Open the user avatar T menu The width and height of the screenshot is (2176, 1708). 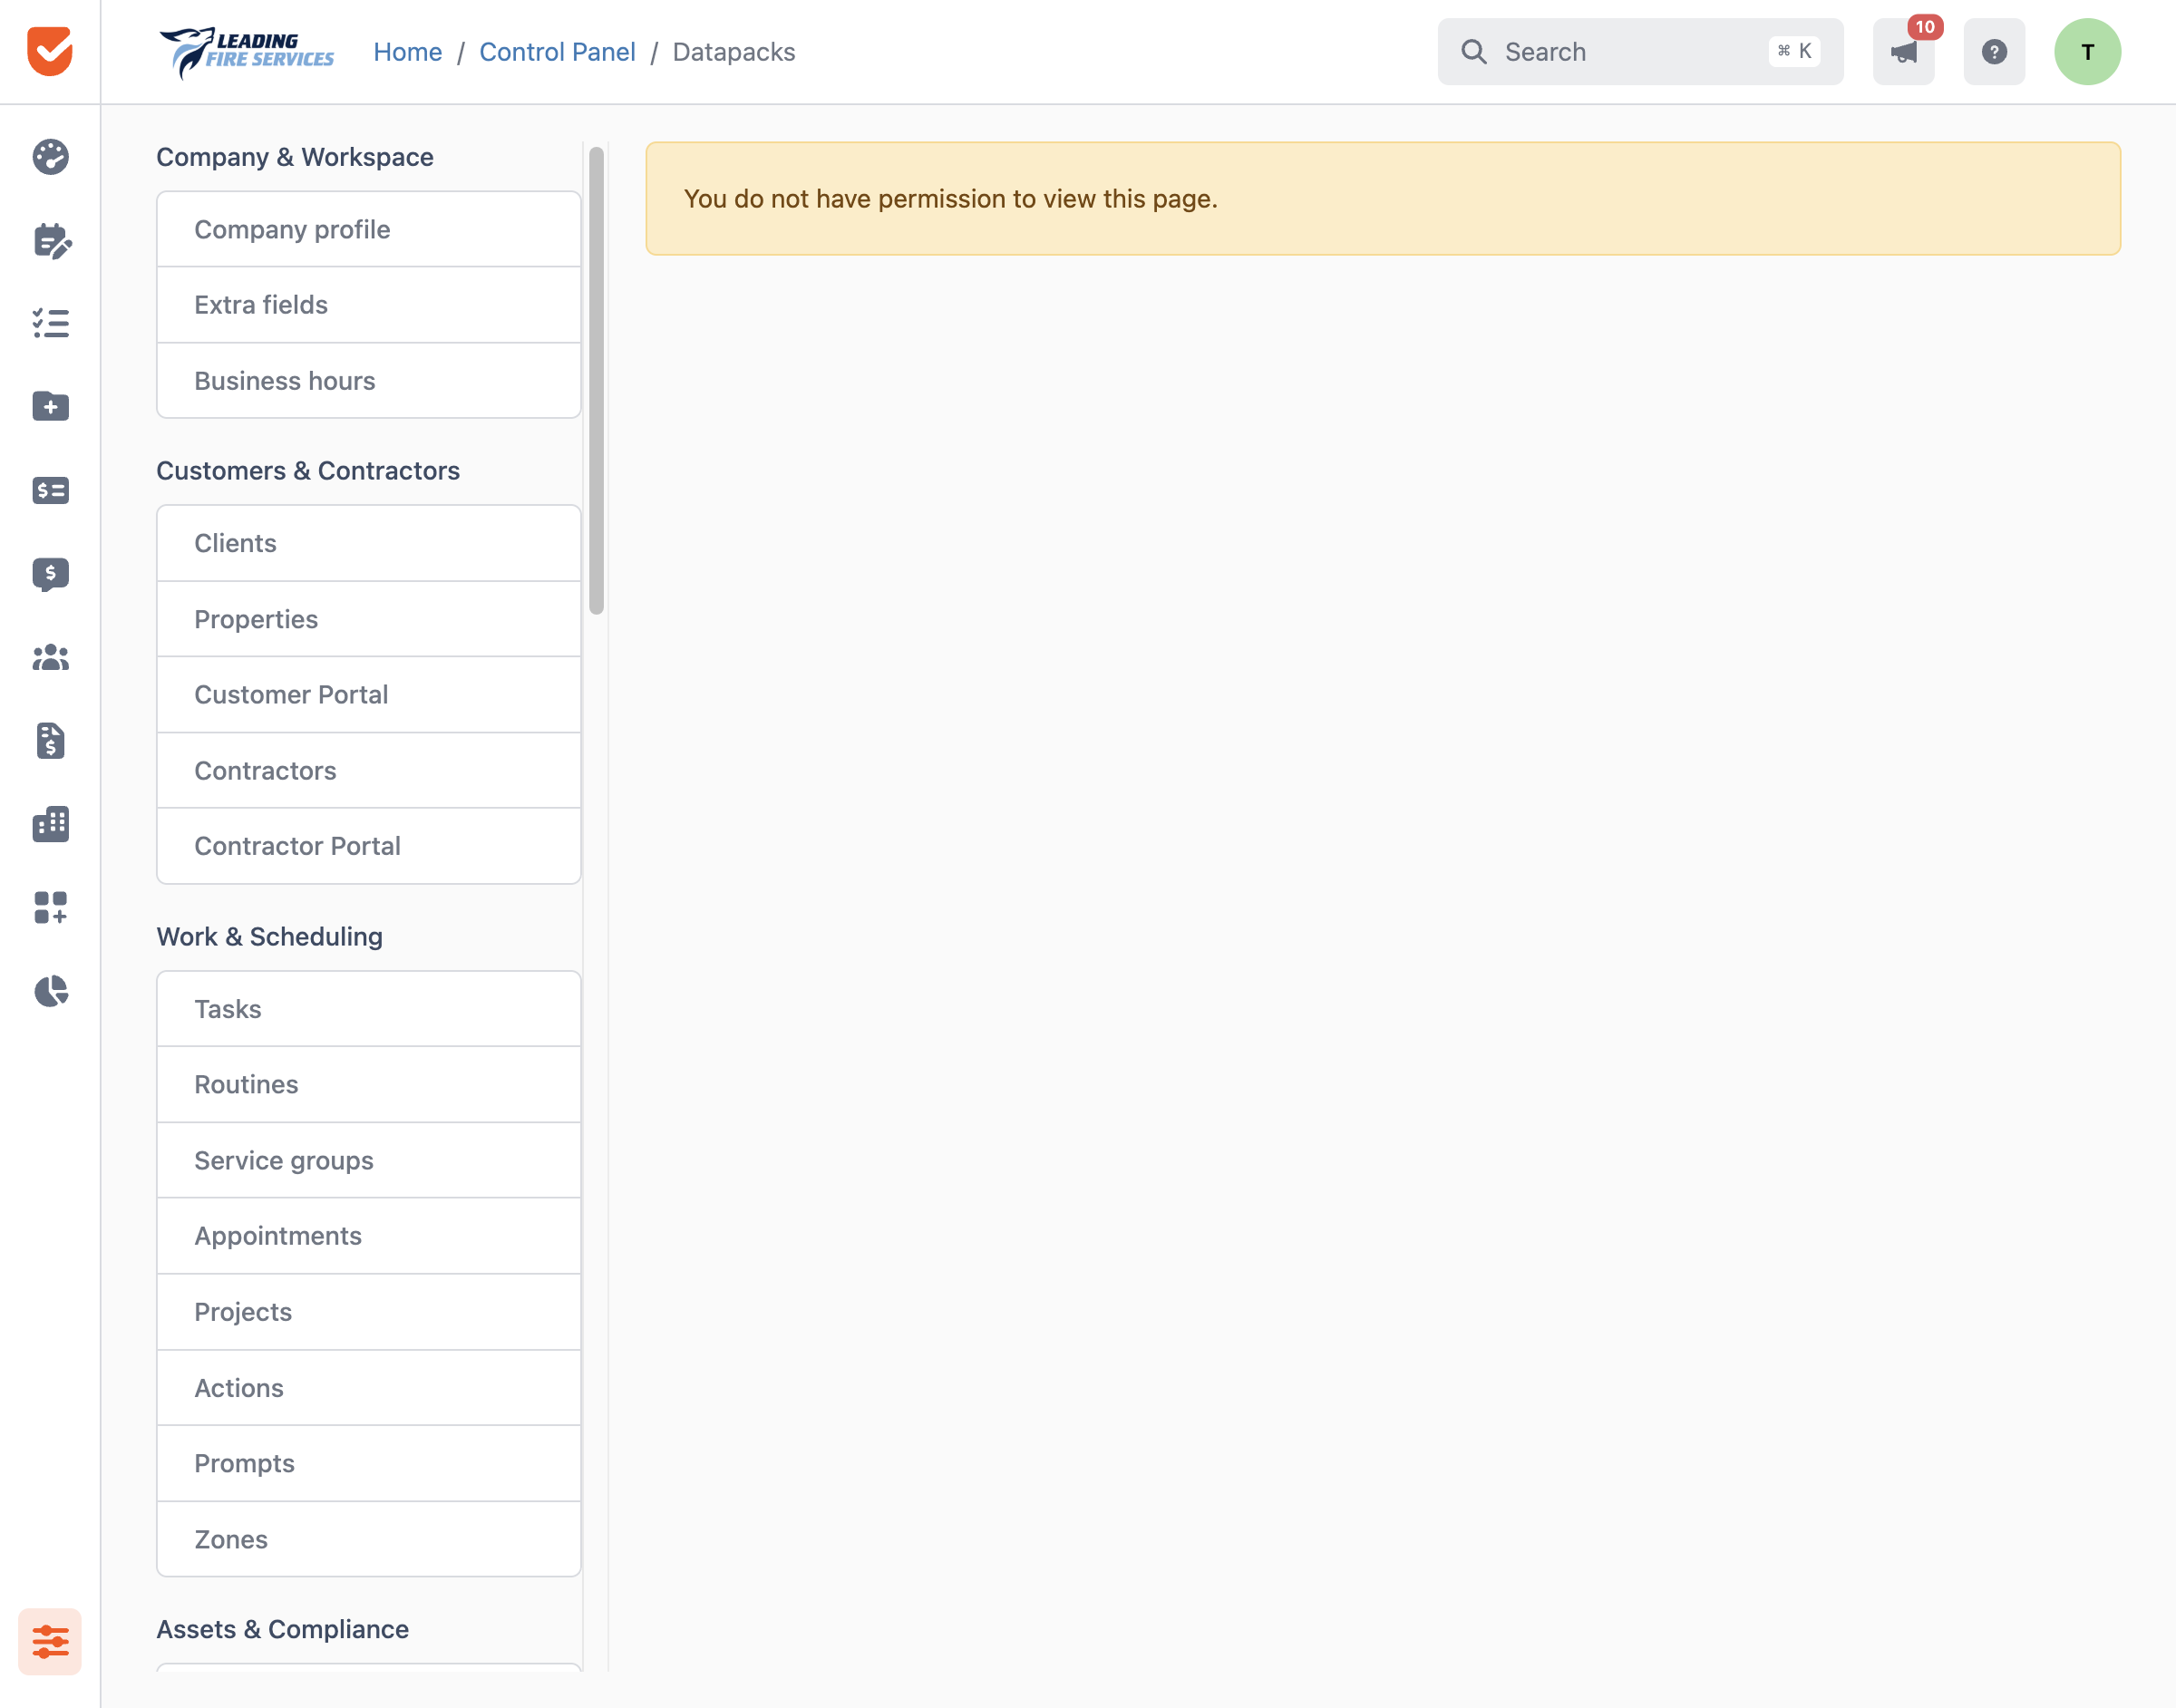click(x=2088, y=51)
